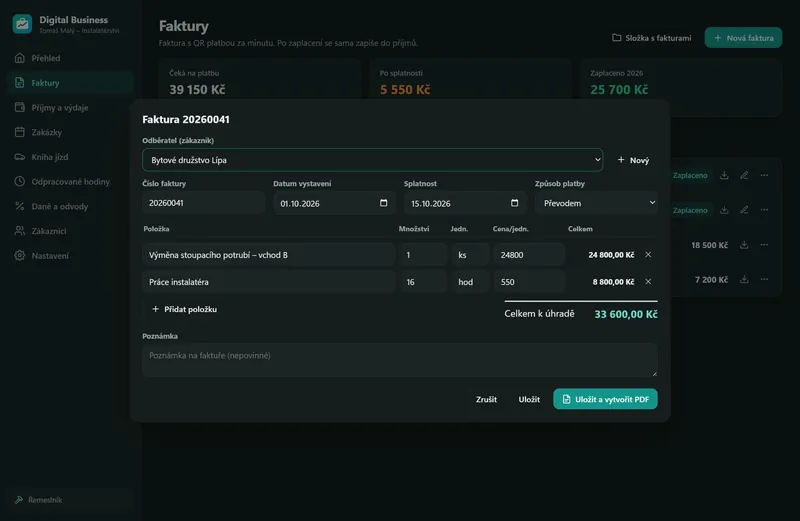
Task: Edit second Zaplaceno invoice with pencil icon
Action: pyautogui.click(x=744, y=210)
